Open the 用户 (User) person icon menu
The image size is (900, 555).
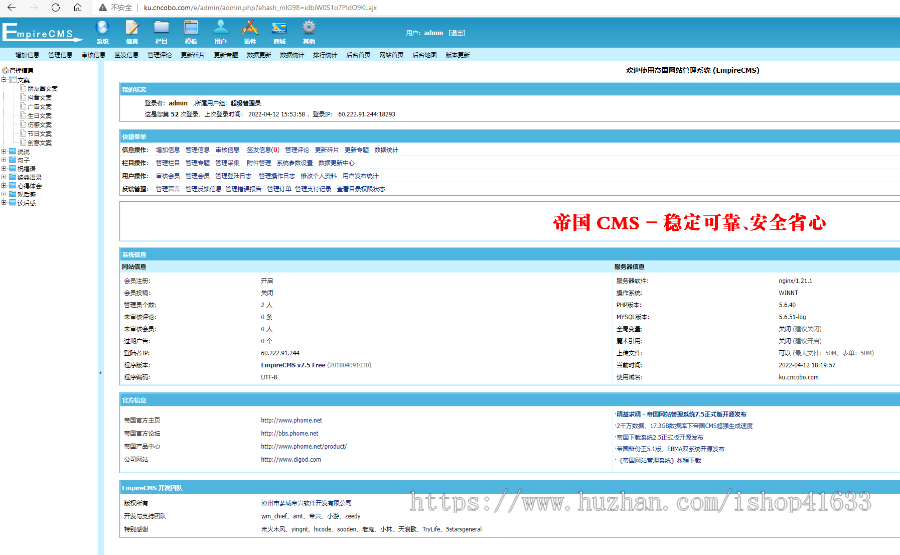coord(220,32)
